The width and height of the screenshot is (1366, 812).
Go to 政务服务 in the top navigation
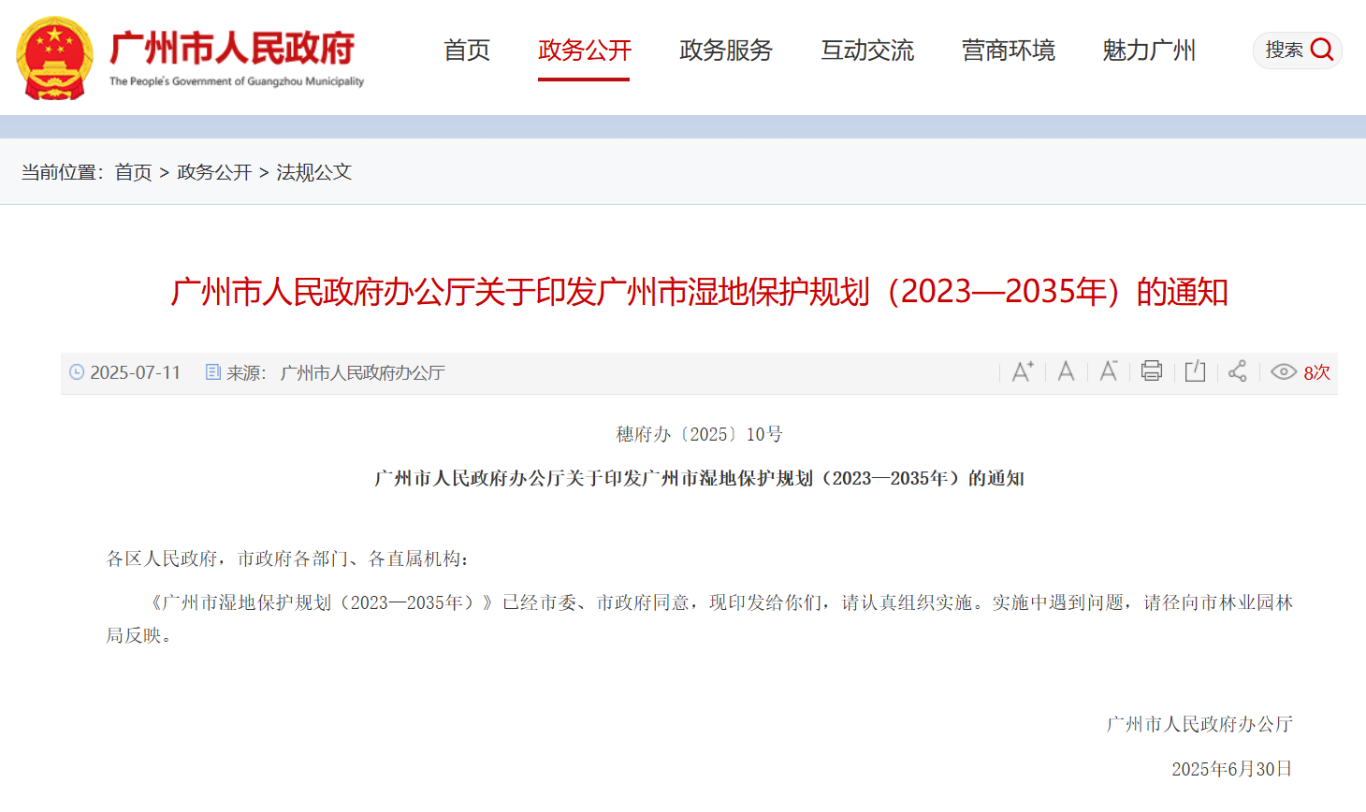[x=726, y=50]
